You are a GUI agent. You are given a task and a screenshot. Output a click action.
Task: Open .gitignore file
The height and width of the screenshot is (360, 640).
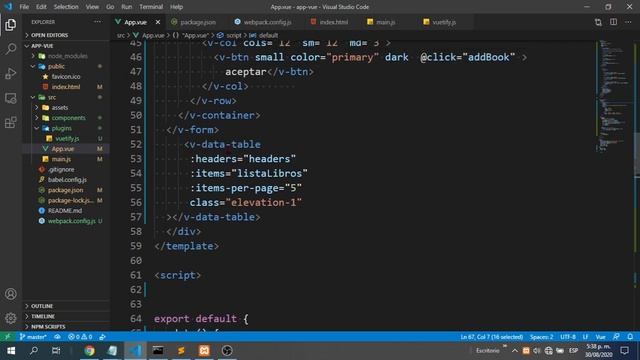(x=61, y=169)
